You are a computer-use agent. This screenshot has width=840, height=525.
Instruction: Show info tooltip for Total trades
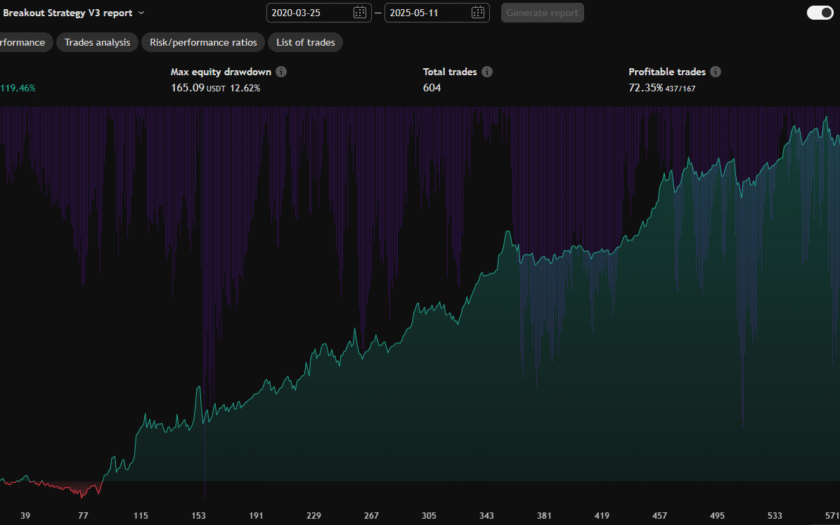pos(487,72)
